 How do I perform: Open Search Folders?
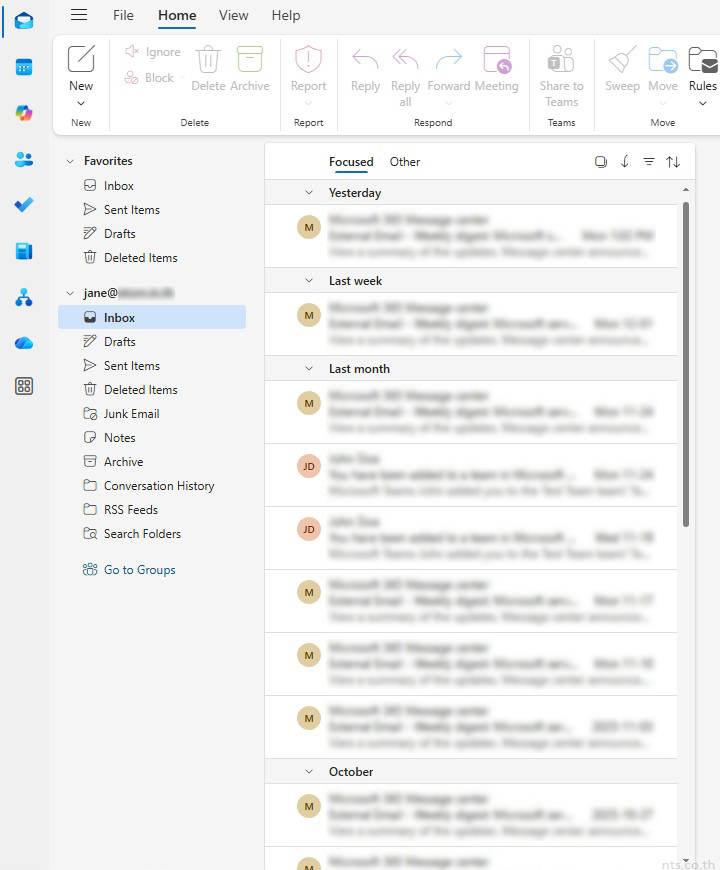152,534
